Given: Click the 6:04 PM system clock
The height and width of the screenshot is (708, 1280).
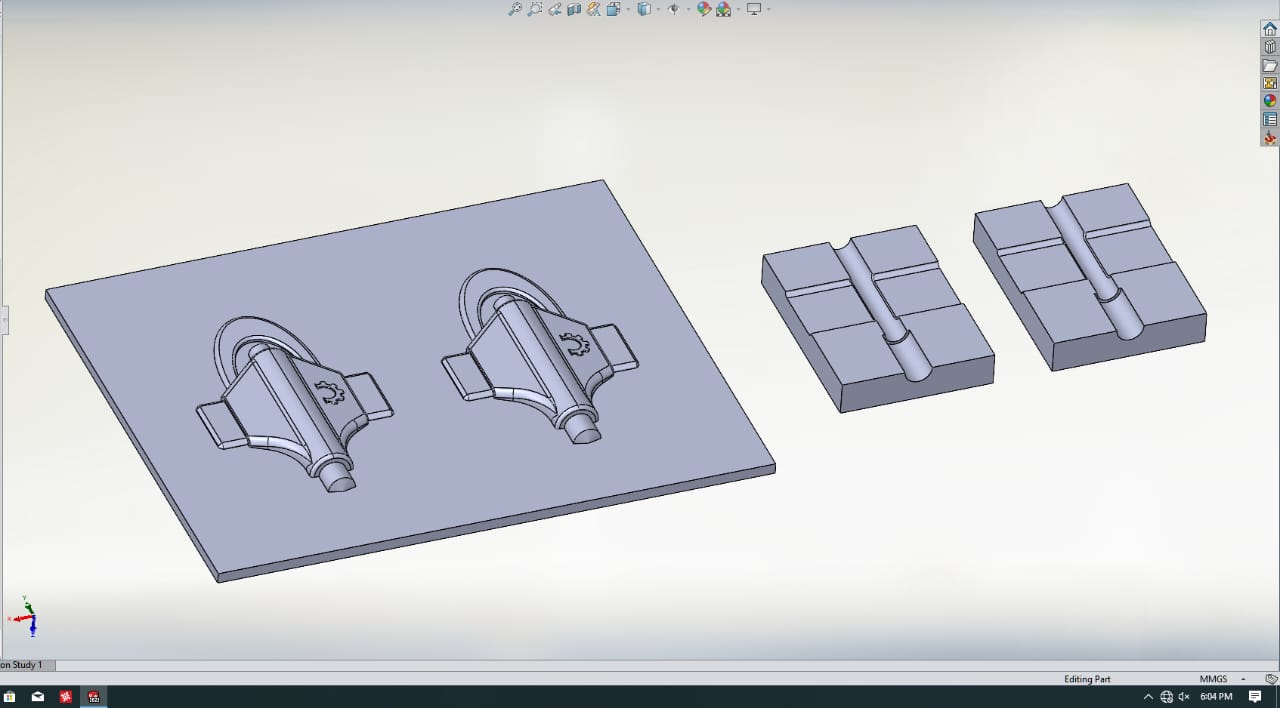Looking at the screenshot, I should tap(1216, 697).
